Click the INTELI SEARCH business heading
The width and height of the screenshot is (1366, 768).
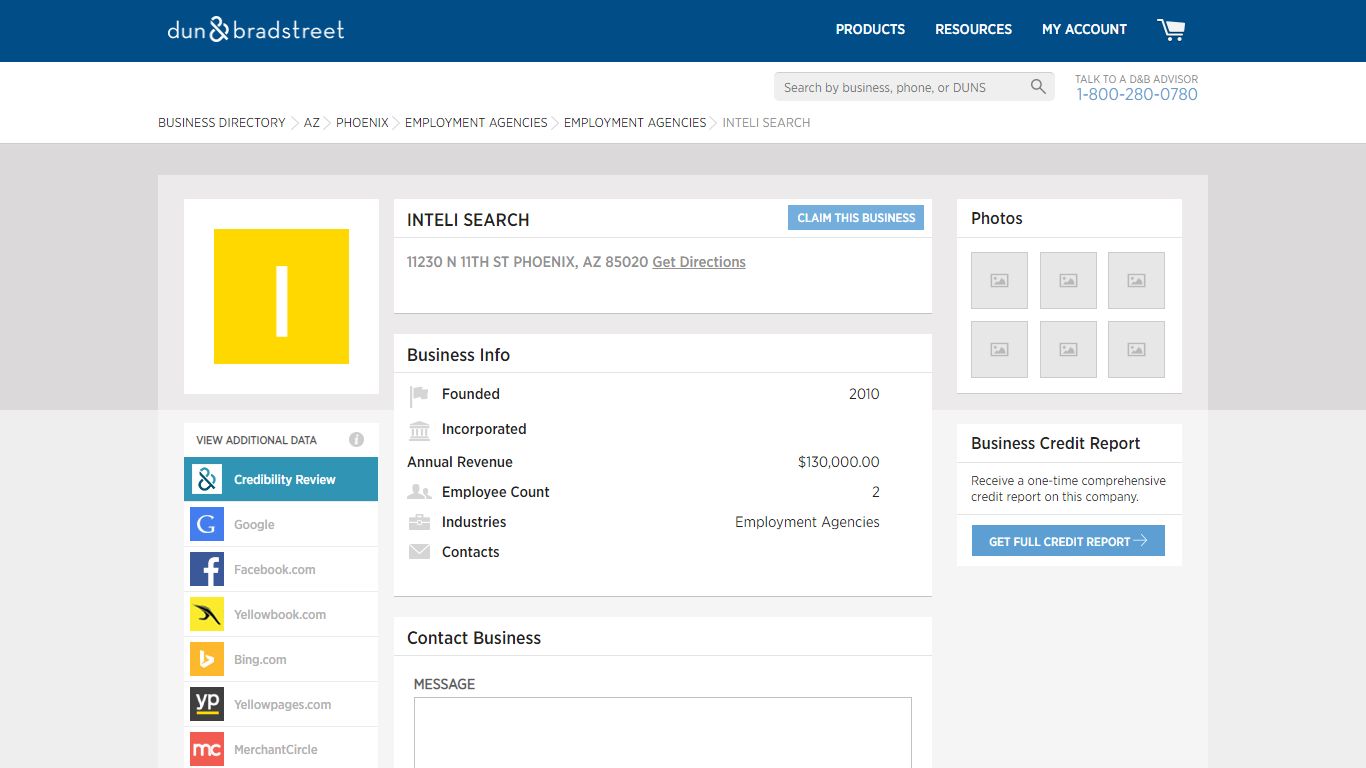point(468,220)
